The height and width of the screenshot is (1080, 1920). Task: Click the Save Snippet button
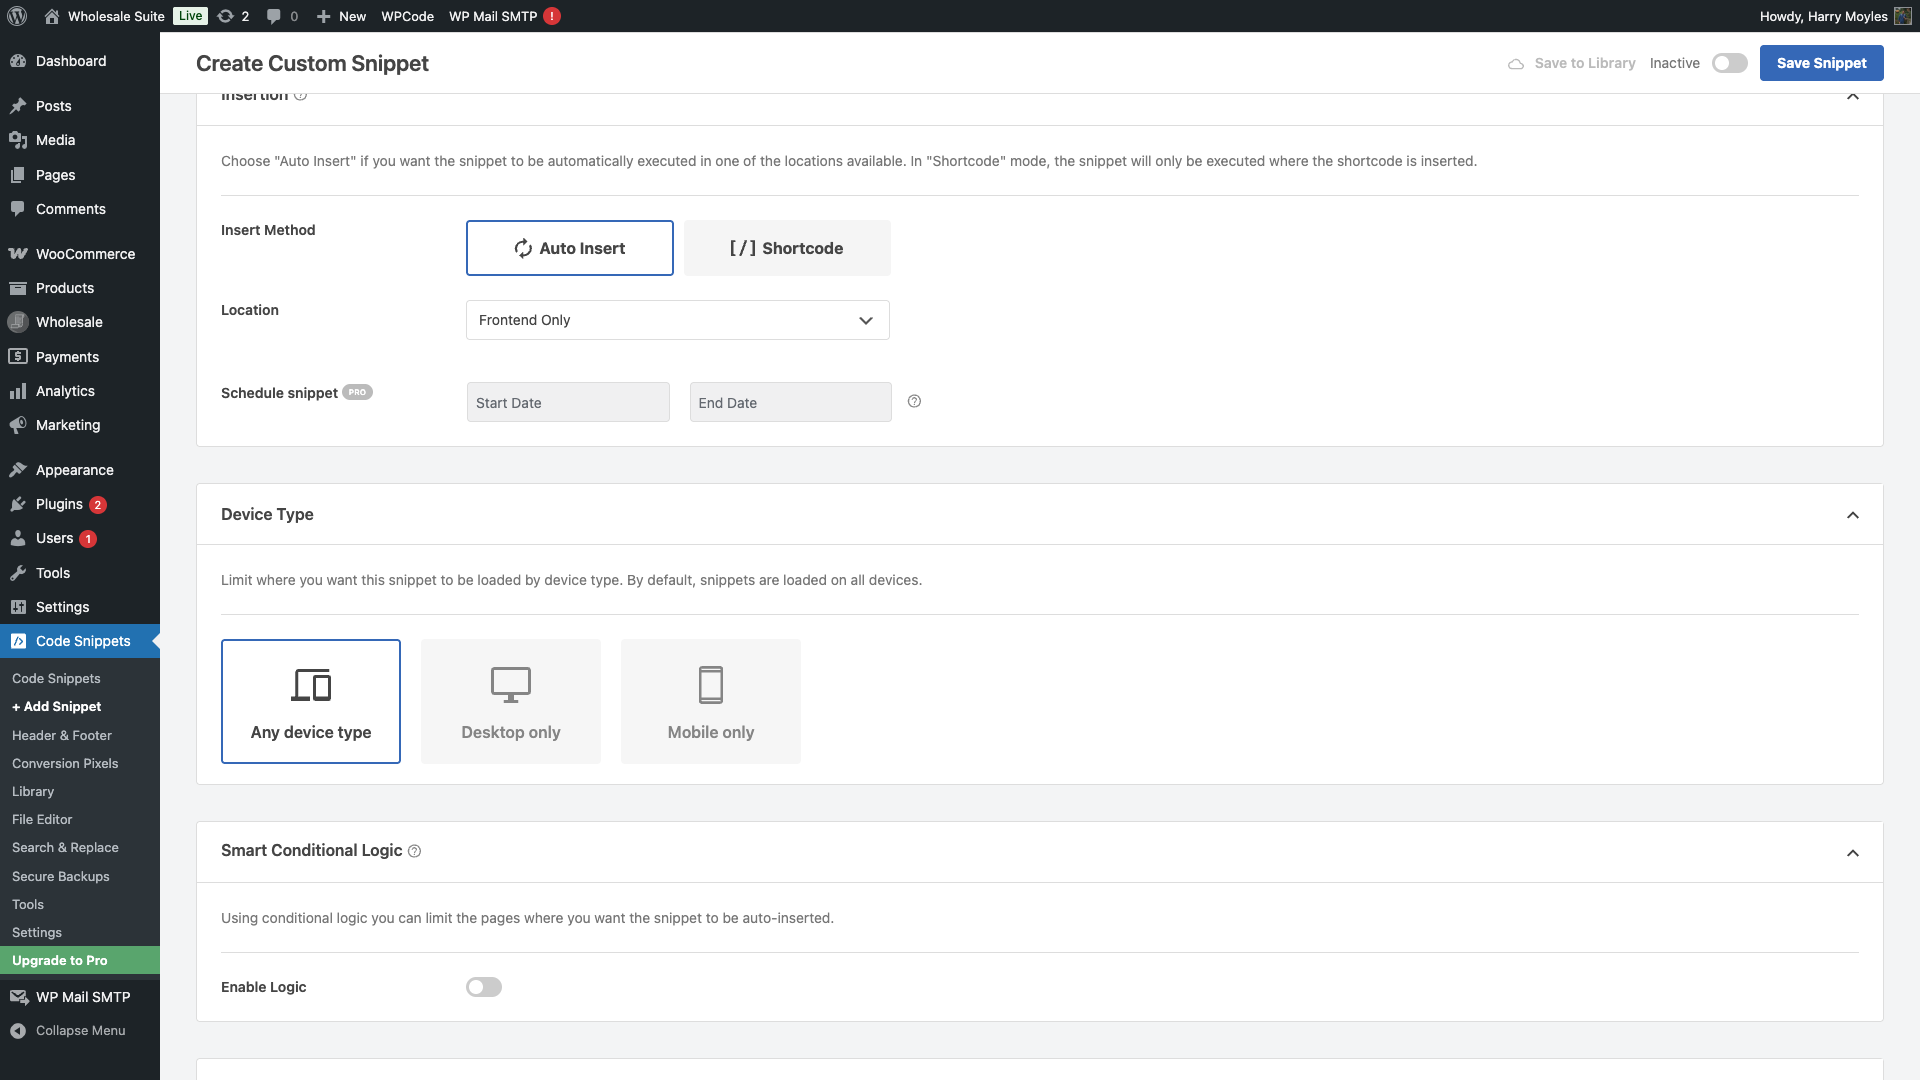(1821, 62)
